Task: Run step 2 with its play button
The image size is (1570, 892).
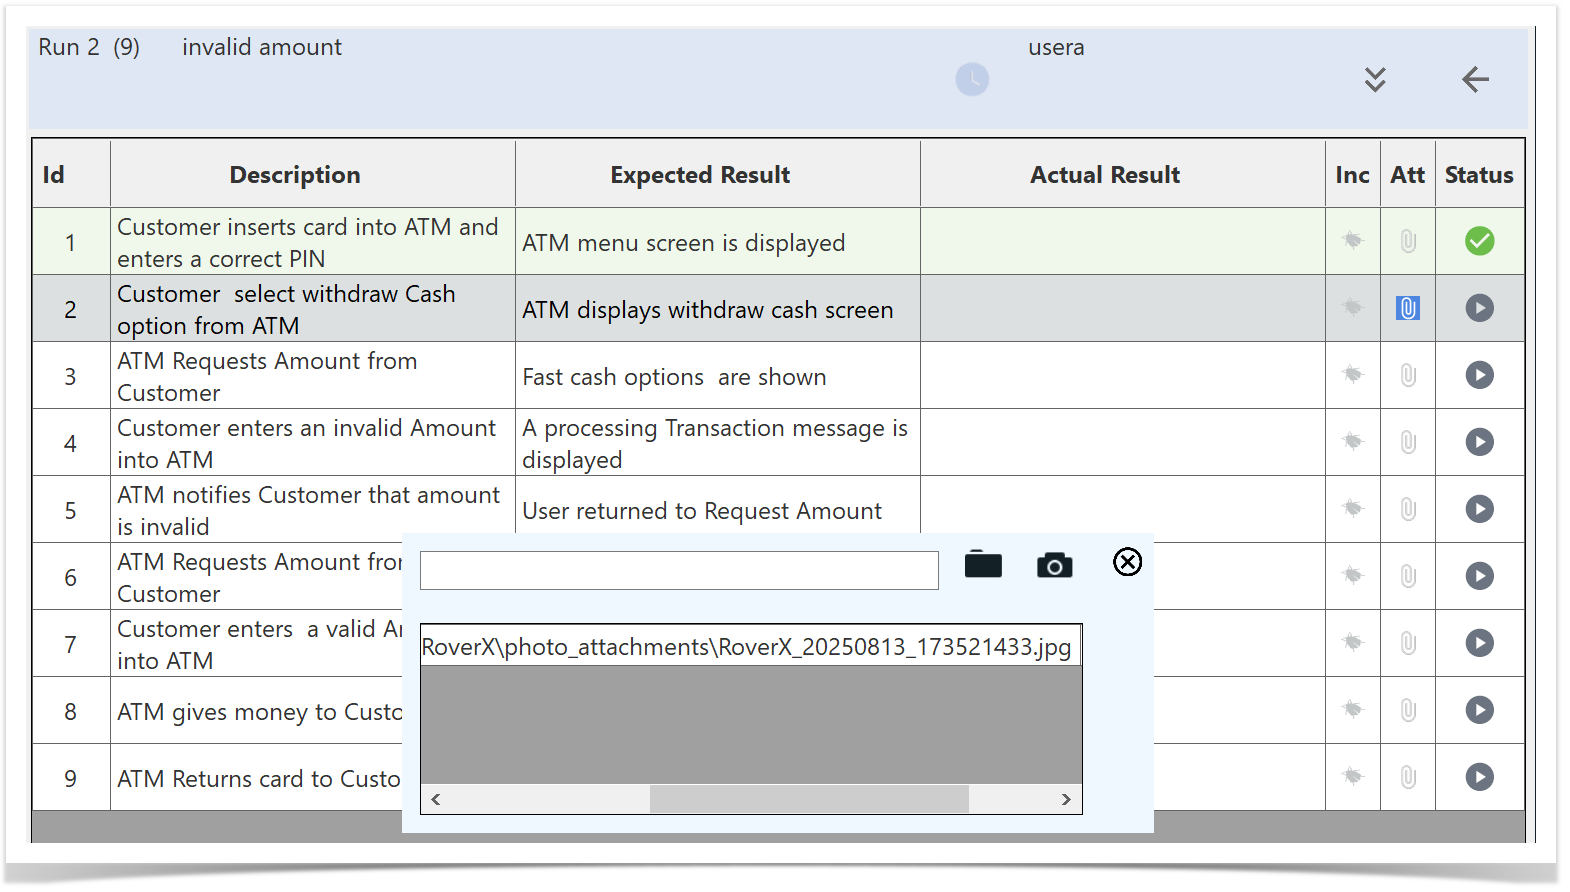Action: [x=1479, y=308]
